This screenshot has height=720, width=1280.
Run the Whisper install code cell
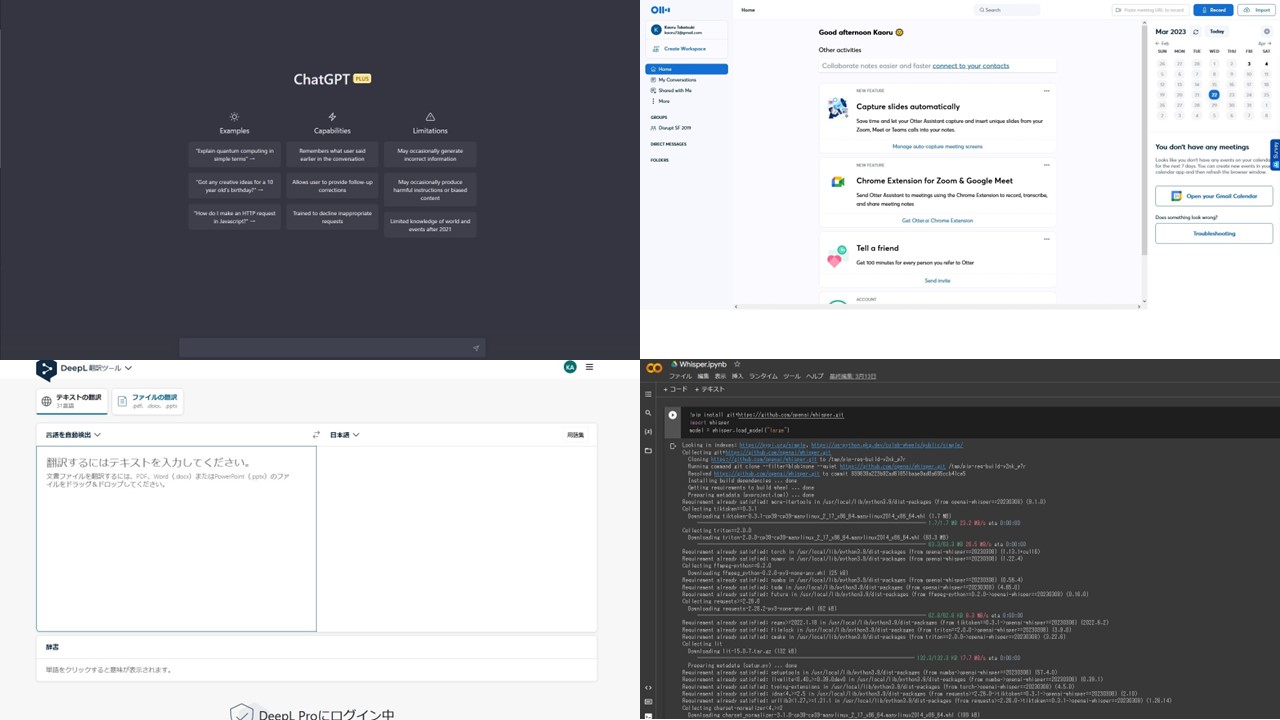(673, 415)
